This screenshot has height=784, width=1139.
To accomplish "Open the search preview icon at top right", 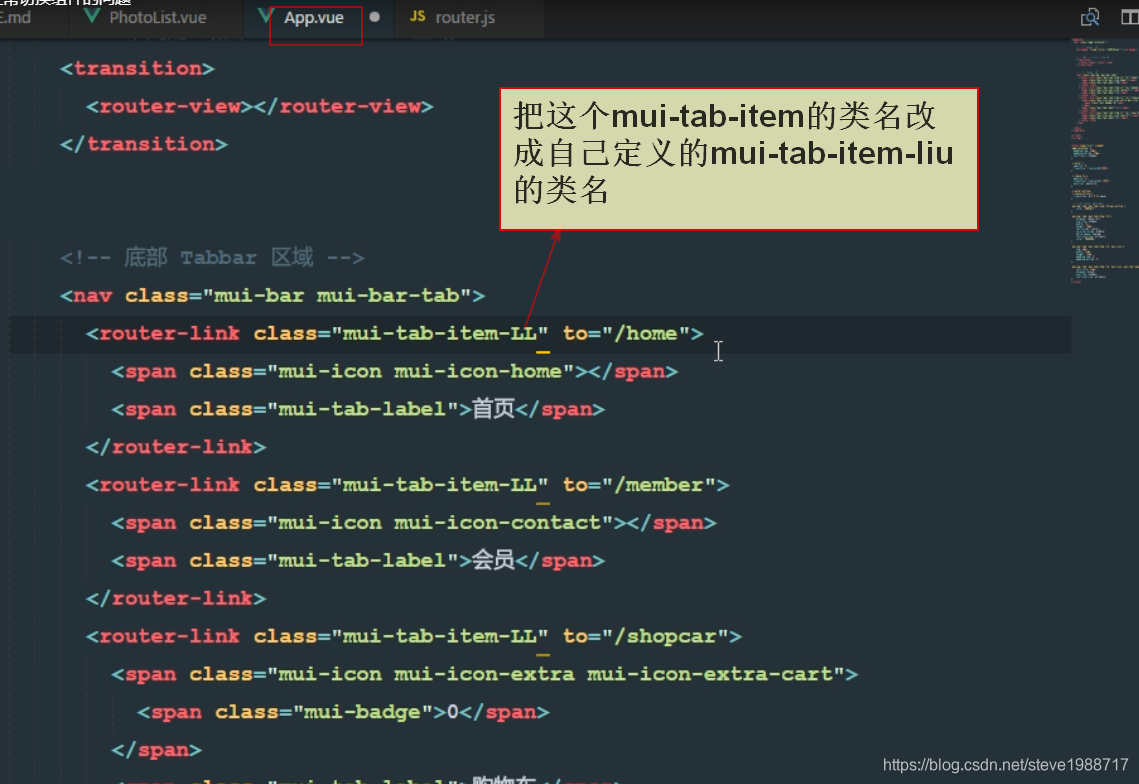I will pyautogui.click(x=1090, y=17).
